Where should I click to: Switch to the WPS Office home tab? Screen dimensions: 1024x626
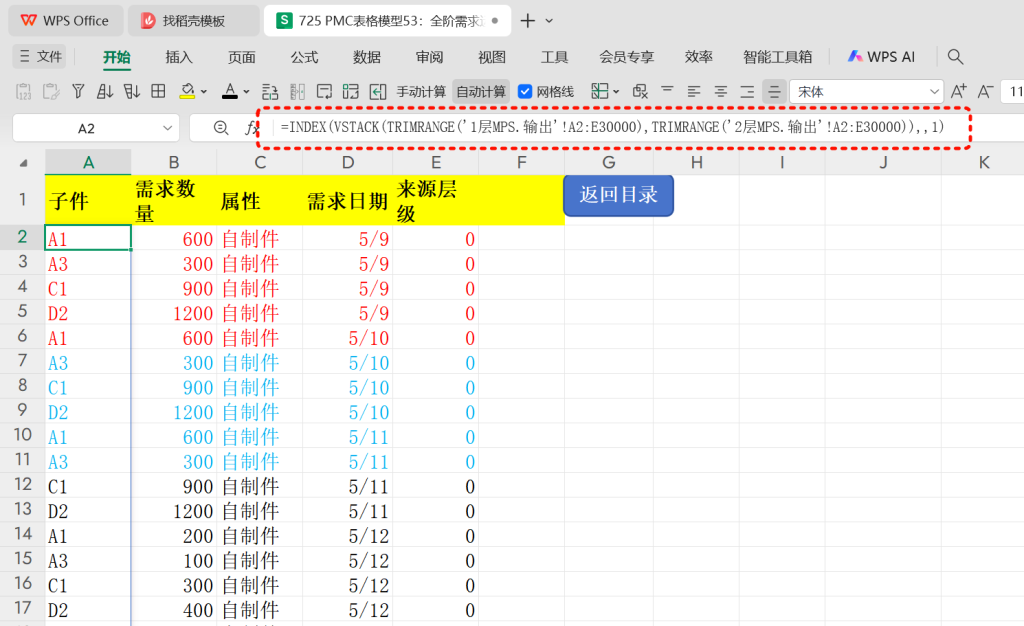point(65,21)
